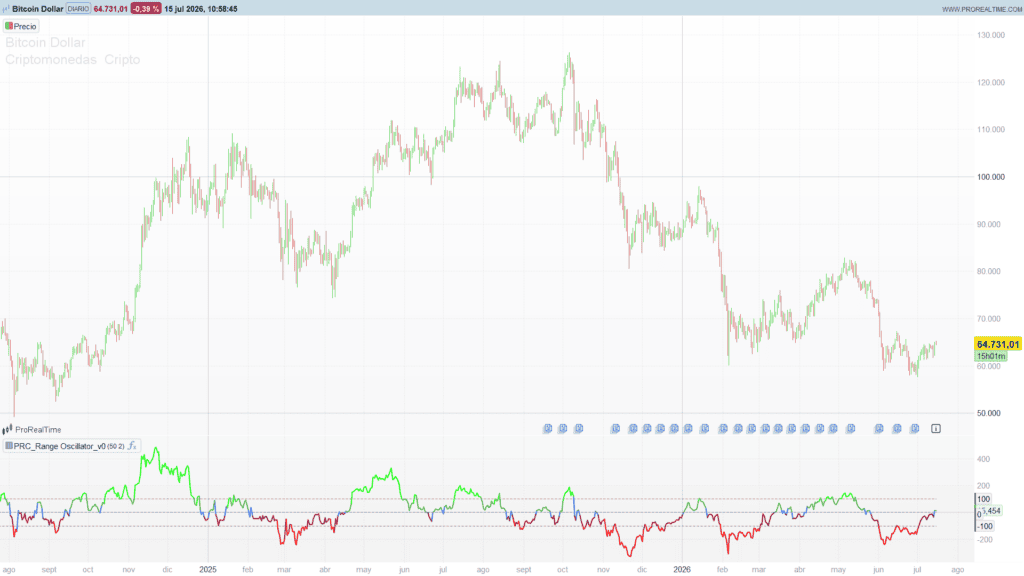Click the -0,39 % change badge
1024x576 pixels.
tap(145, 9)
